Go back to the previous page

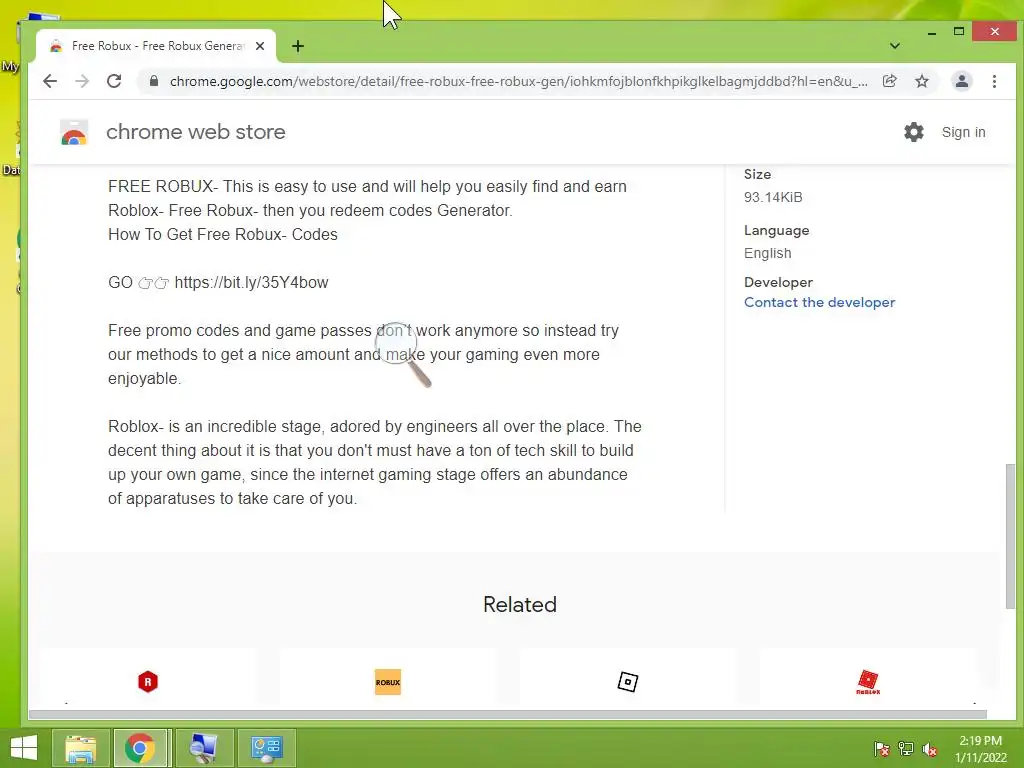pyautogui.click(x=50, y=81)
